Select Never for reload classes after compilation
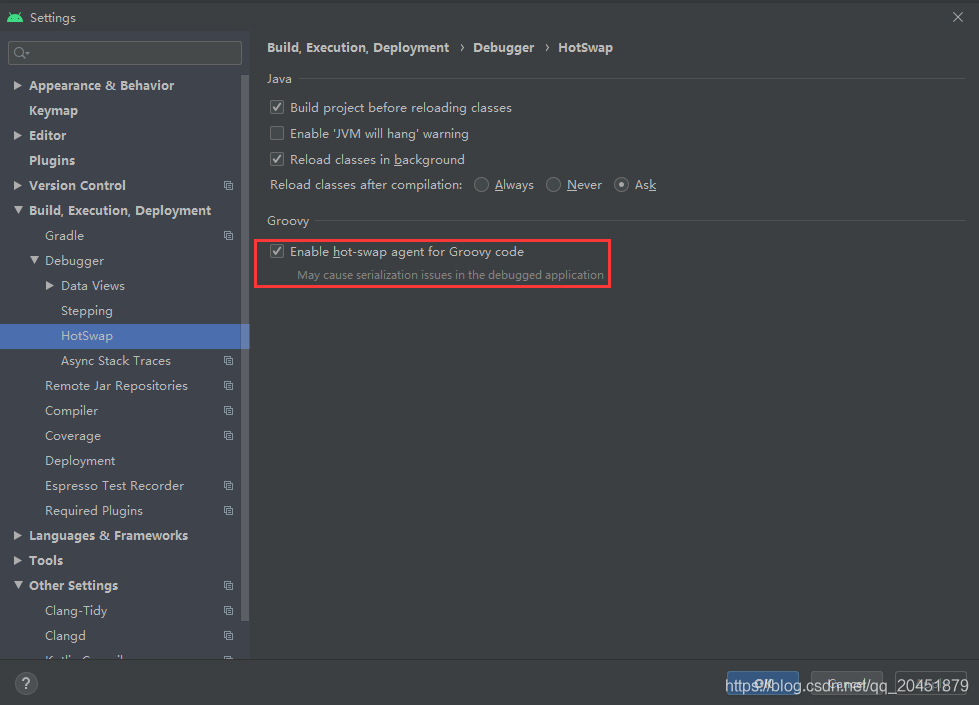 (553, 185)
